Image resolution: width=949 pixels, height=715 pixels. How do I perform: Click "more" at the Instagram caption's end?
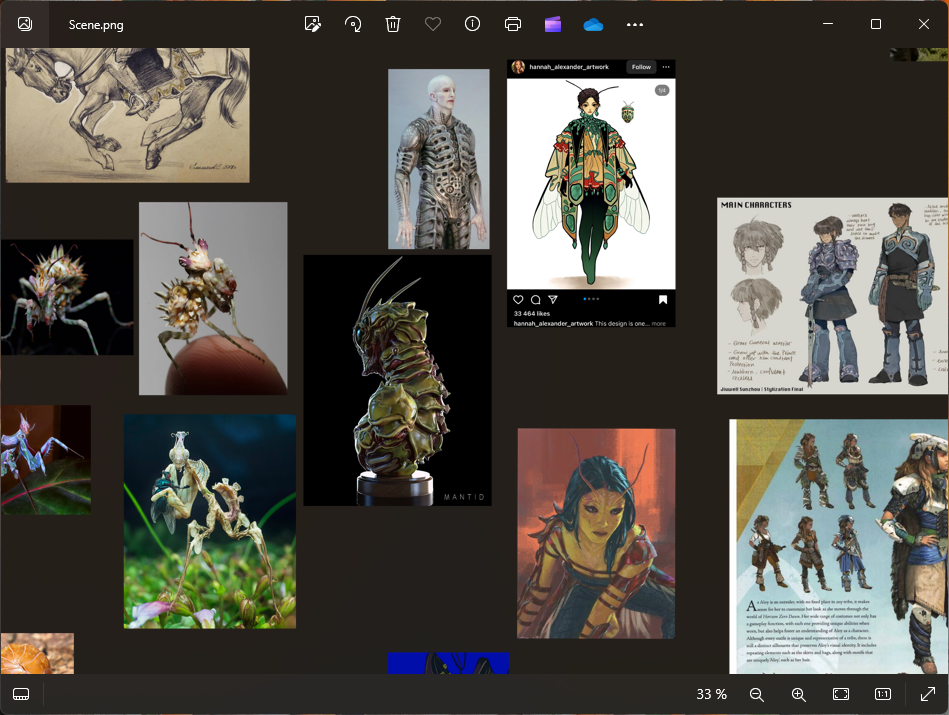point(658,324)
